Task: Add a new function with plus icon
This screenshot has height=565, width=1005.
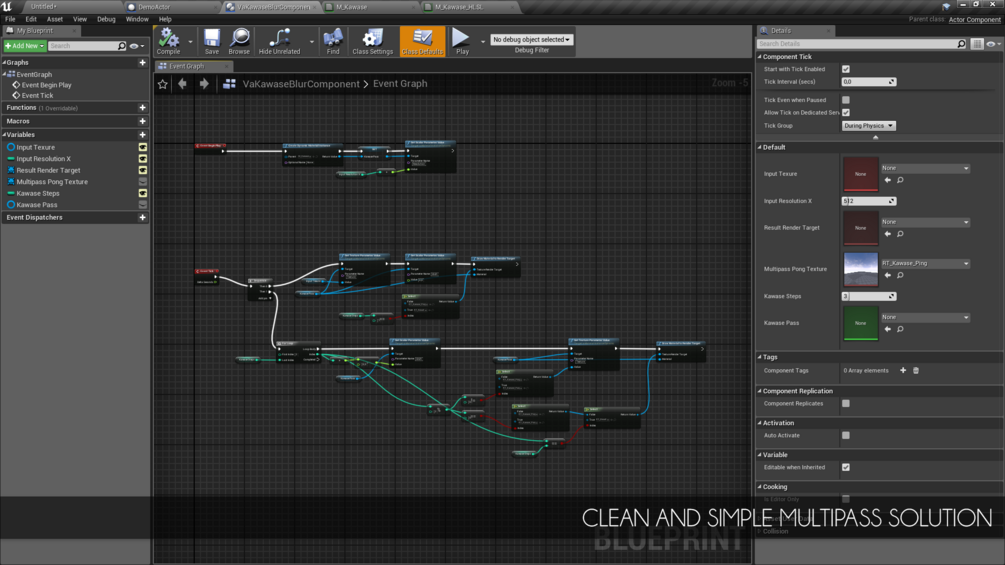Action: 142,108
